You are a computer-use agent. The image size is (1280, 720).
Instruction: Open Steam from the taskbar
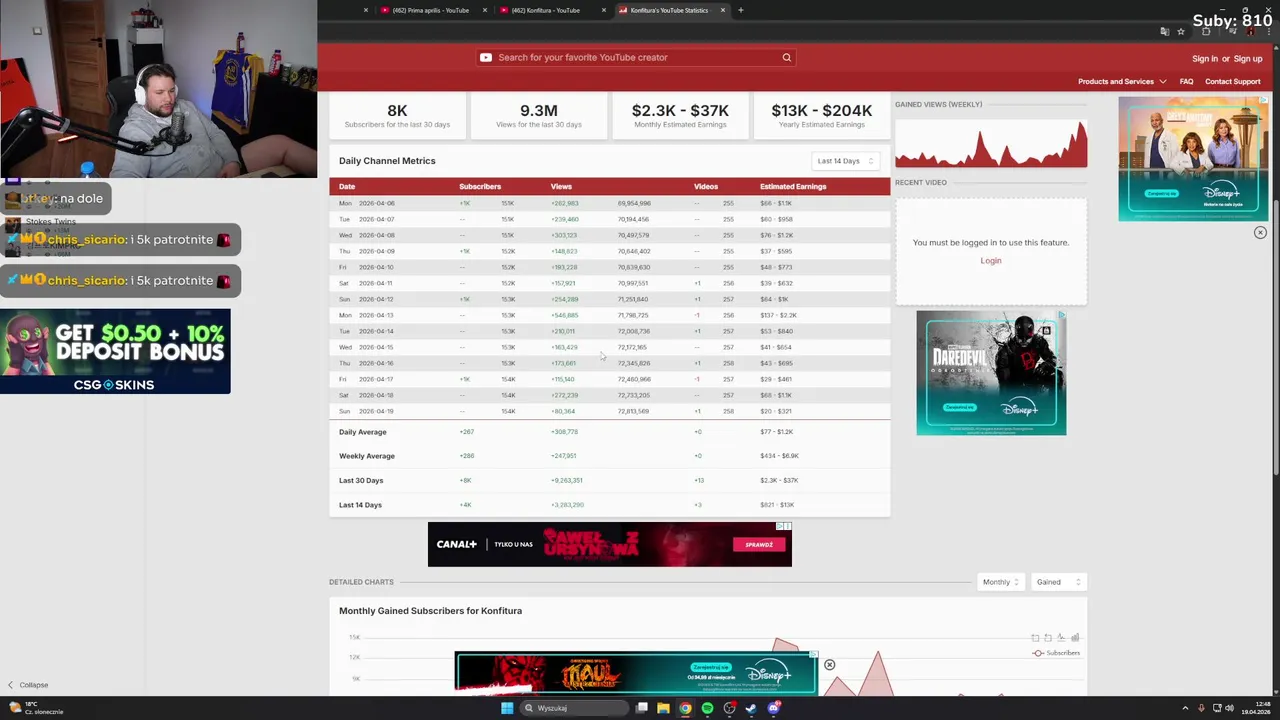(751, 708)
